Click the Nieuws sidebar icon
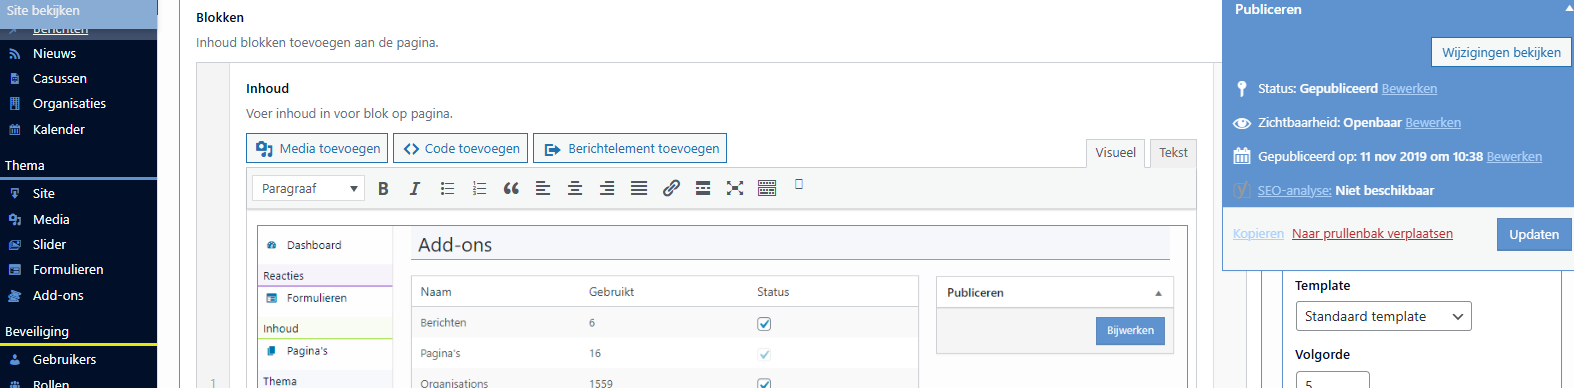The height and width of the screenshot is (388, 1574). pyautogui.click(x=14, y=54)
